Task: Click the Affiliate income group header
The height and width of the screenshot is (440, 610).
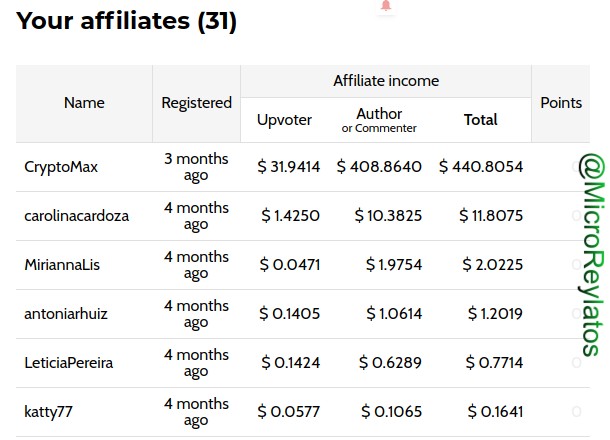Action: 386,81
